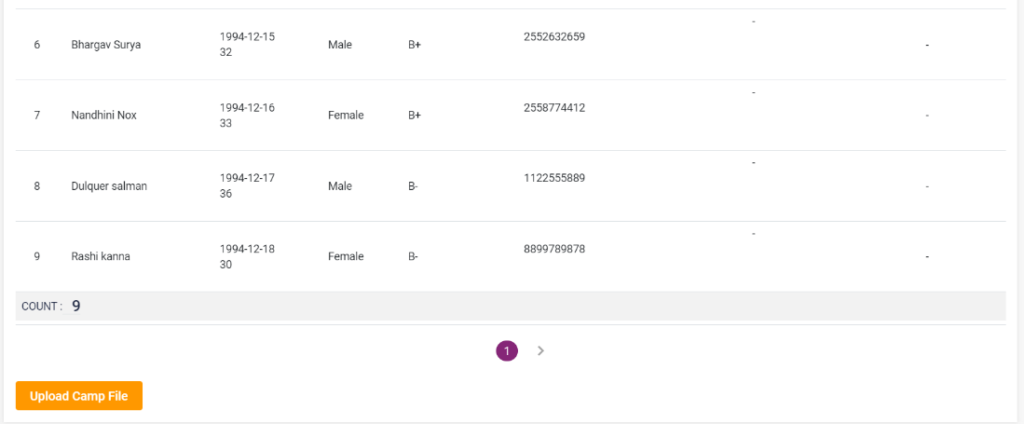This screenshot has width=1024, height=424.
Task: Go to the next page chevron
Action: click(540, 351)
